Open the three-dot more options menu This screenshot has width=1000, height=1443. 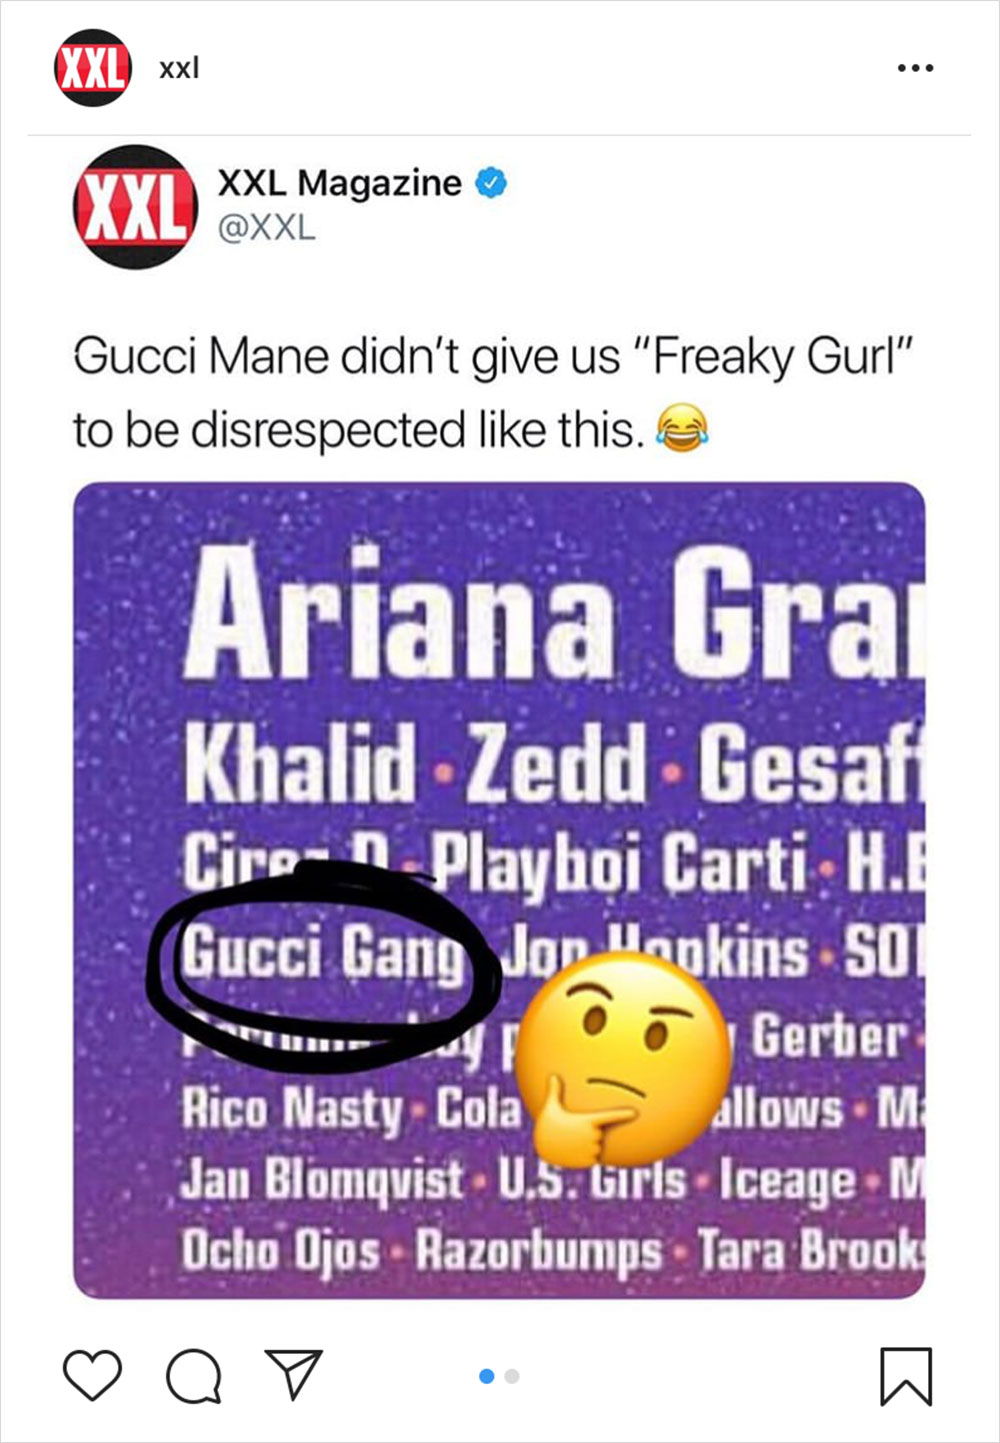[x=915, y=68]
